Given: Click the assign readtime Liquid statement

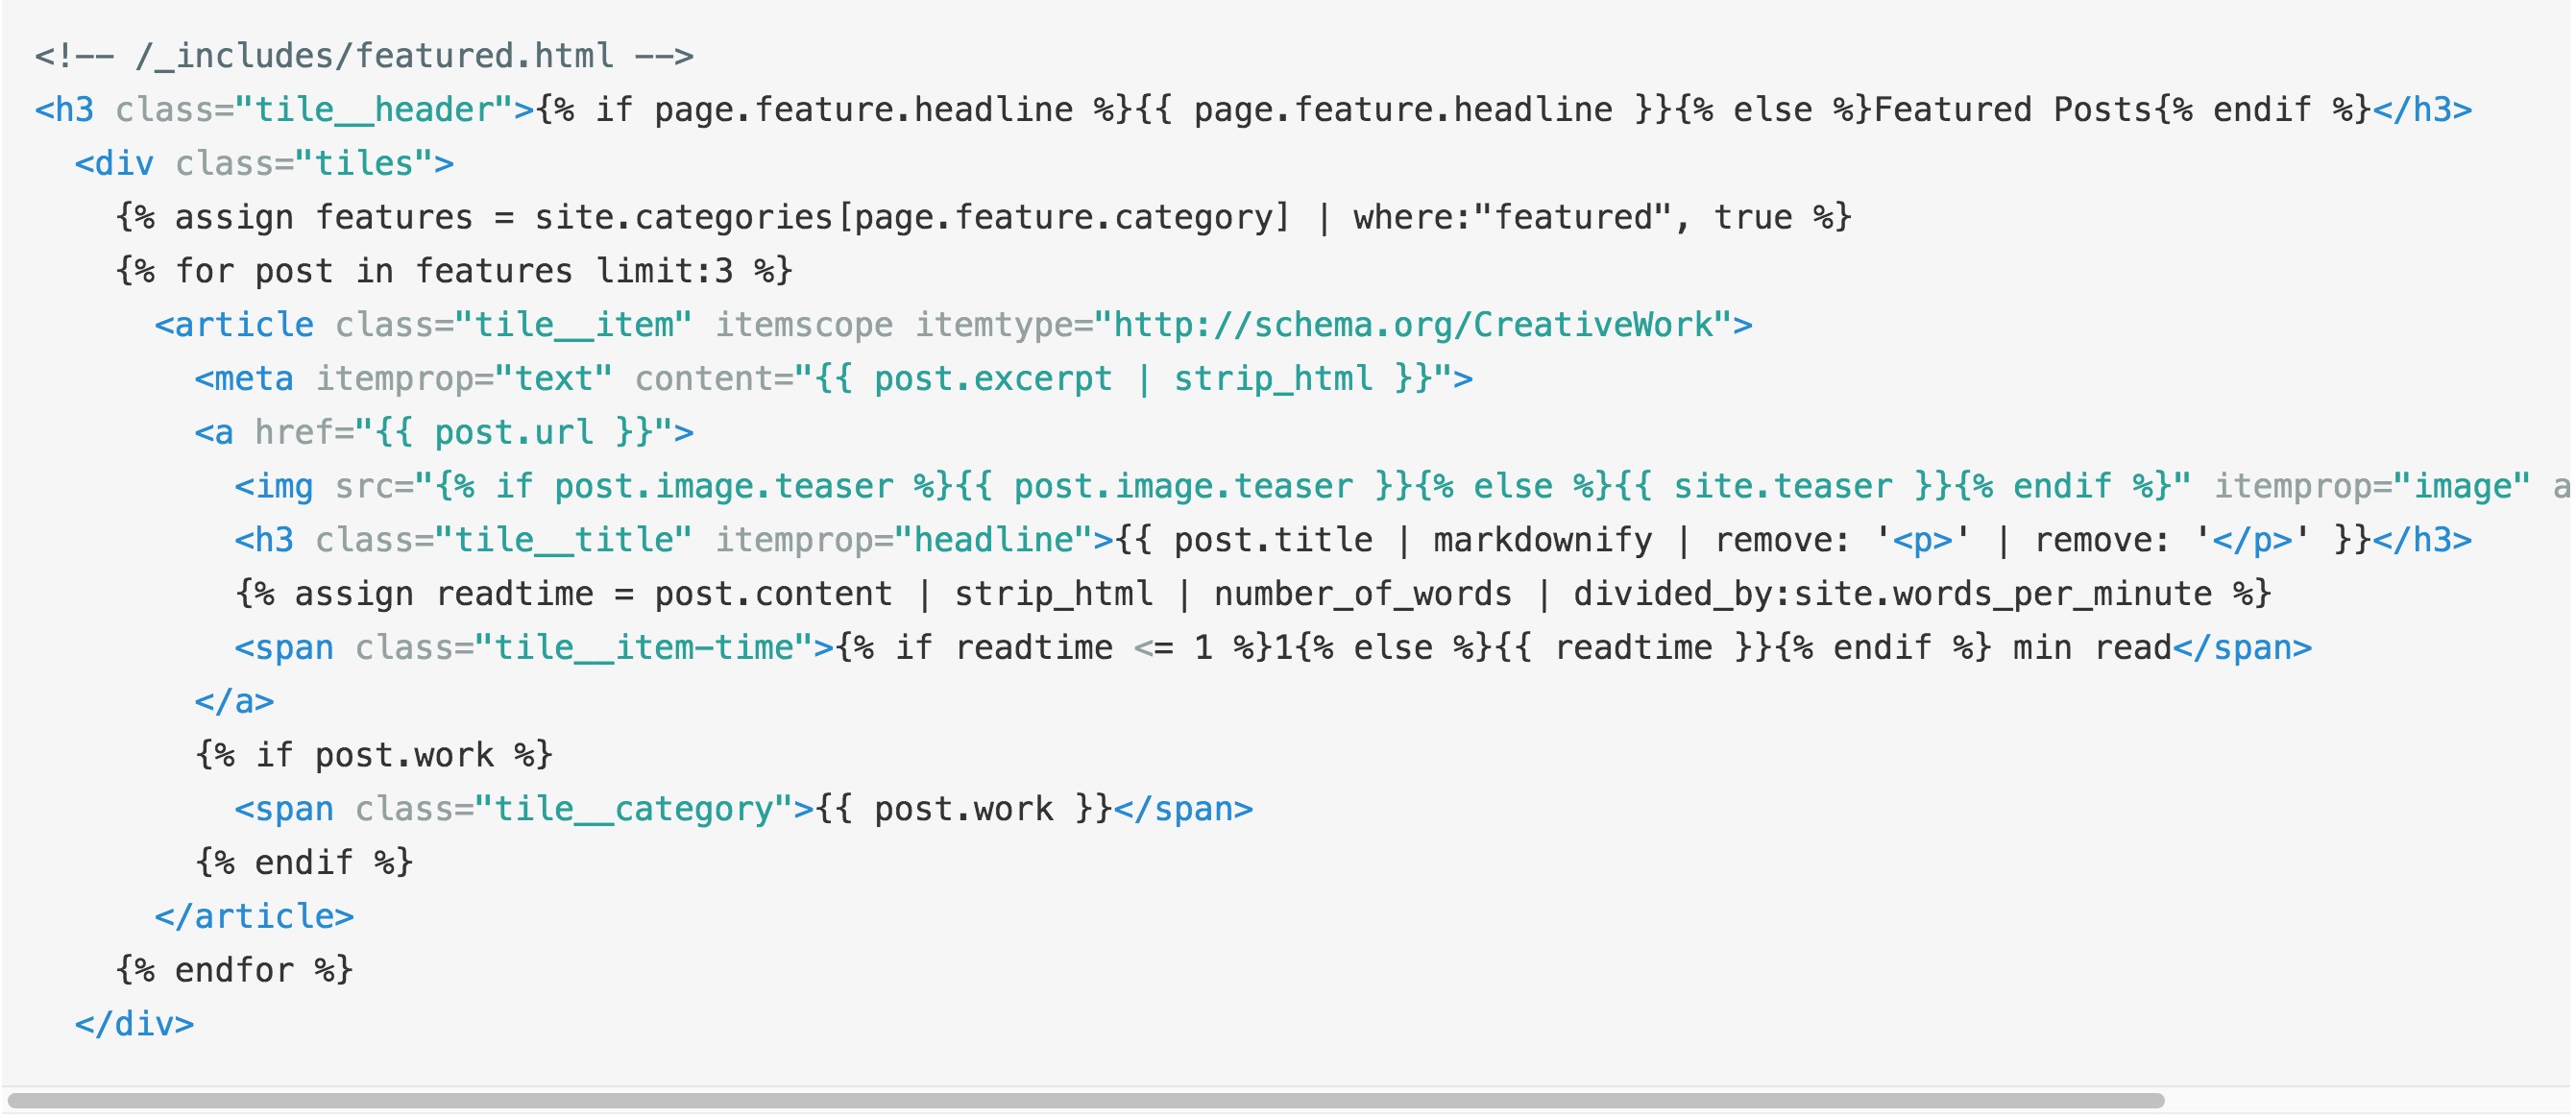Looking at the screenshot, I should point(1252,594).
